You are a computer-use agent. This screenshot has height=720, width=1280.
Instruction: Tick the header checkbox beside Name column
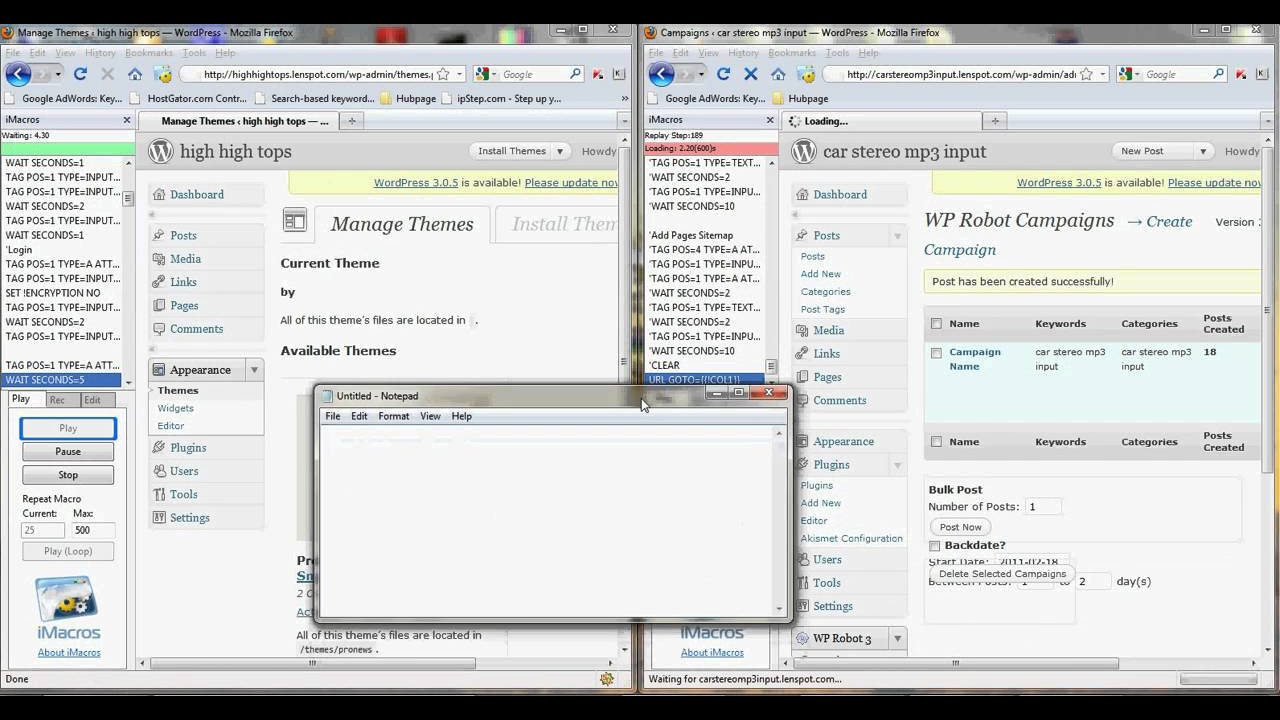click(x=936, y=323)
